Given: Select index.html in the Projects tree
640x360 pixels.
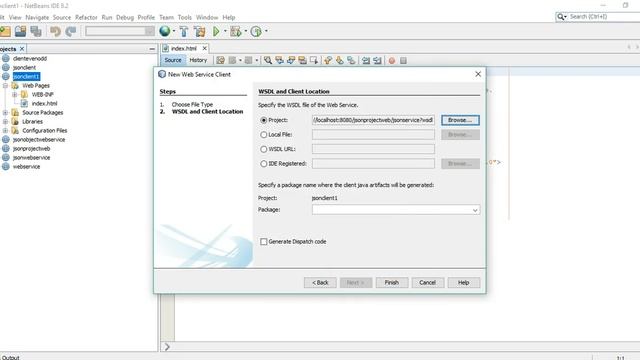Looking at the screenshot, I should [x=44, y=104].
